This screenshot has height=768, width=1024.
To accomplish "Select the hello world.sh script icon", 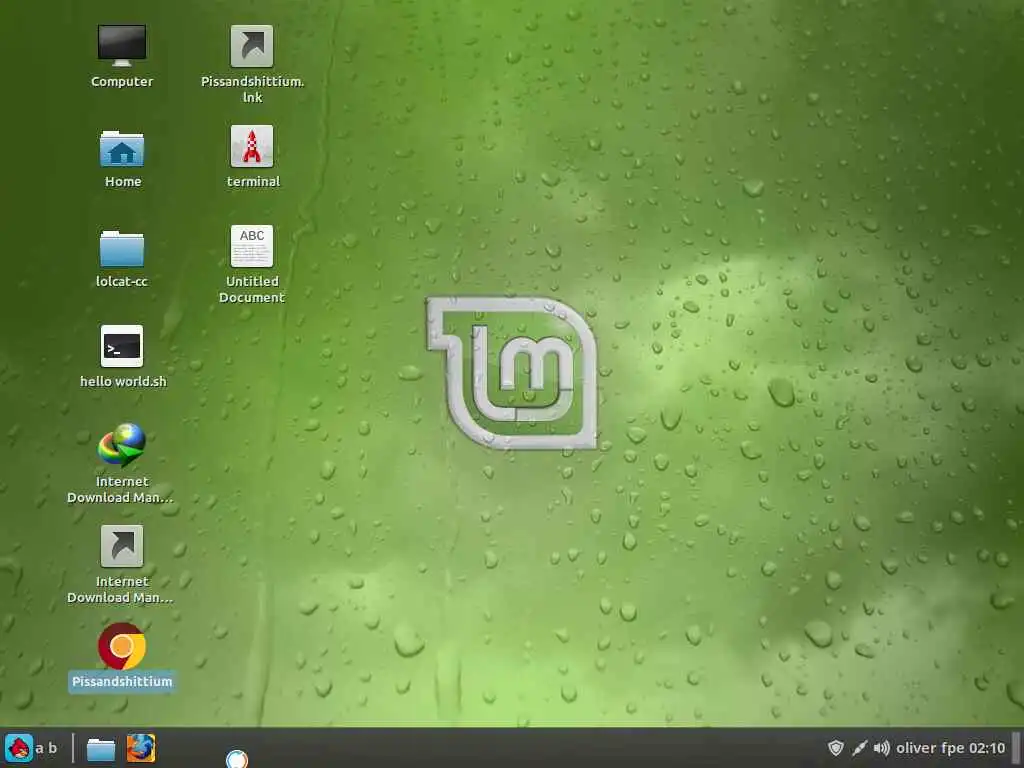I will pyautogui.click(x=122, y=346).
